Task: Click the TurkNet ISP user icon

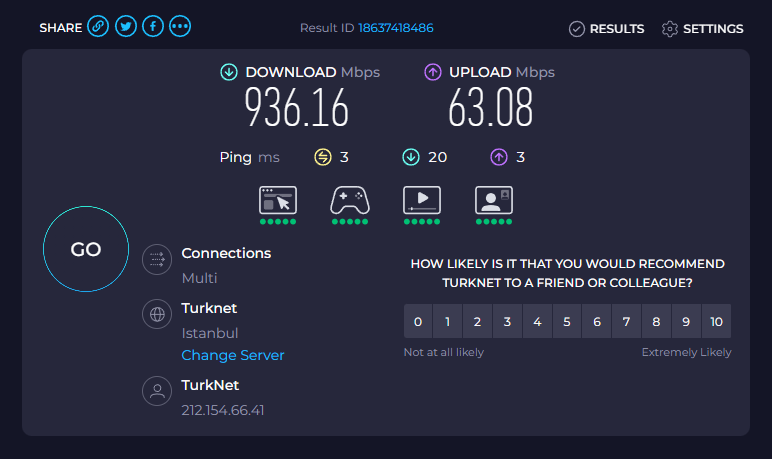Action: [157, 391]
